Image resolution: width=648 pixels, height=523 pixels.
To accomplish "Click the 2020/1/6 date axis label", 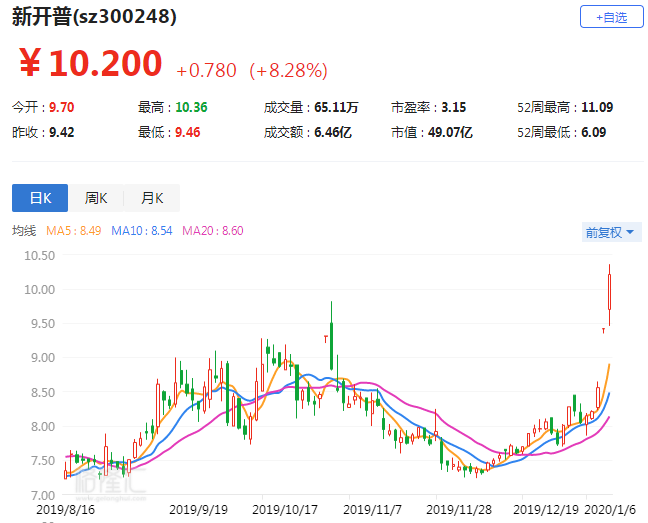I will [610, 510].
